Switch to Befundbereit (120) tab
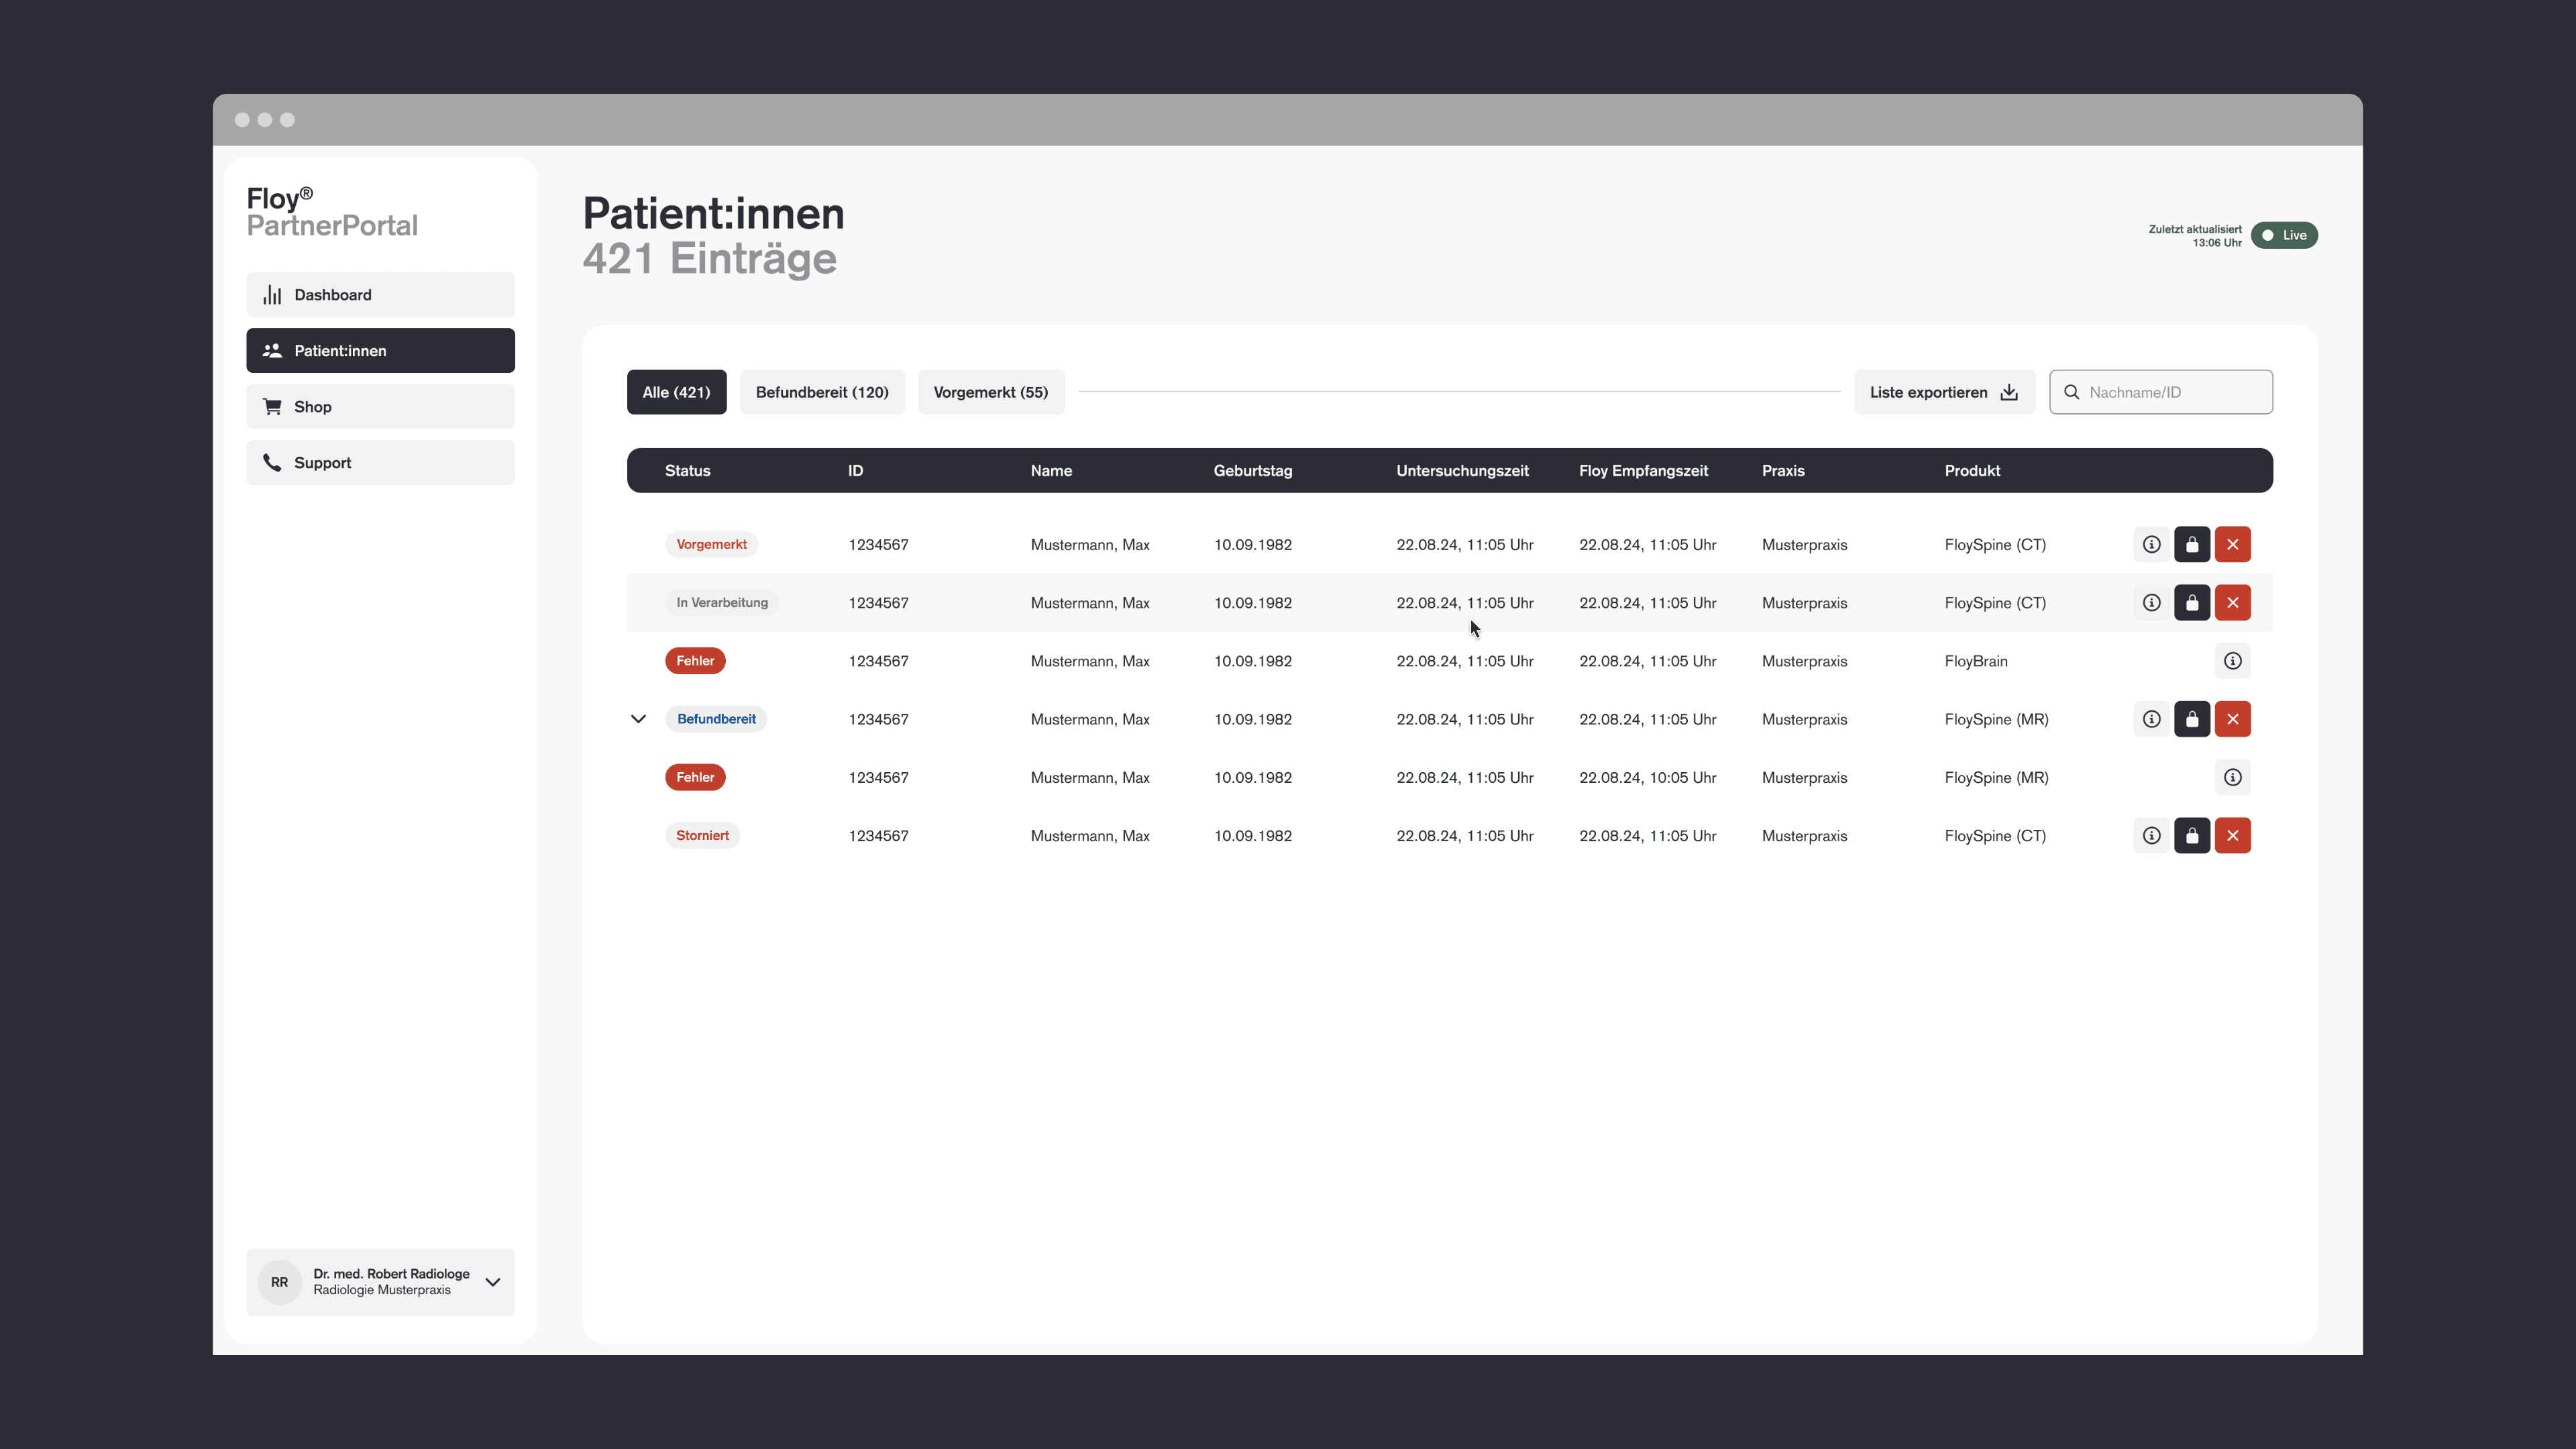The height and width of the screenshot is (1449, 2576). (821, 392)
